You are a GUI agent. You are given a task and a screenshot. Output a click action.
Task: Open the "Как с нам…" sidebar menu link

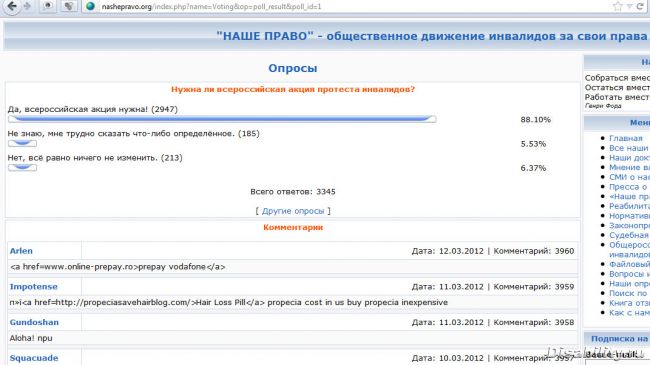tap(629, 312)
